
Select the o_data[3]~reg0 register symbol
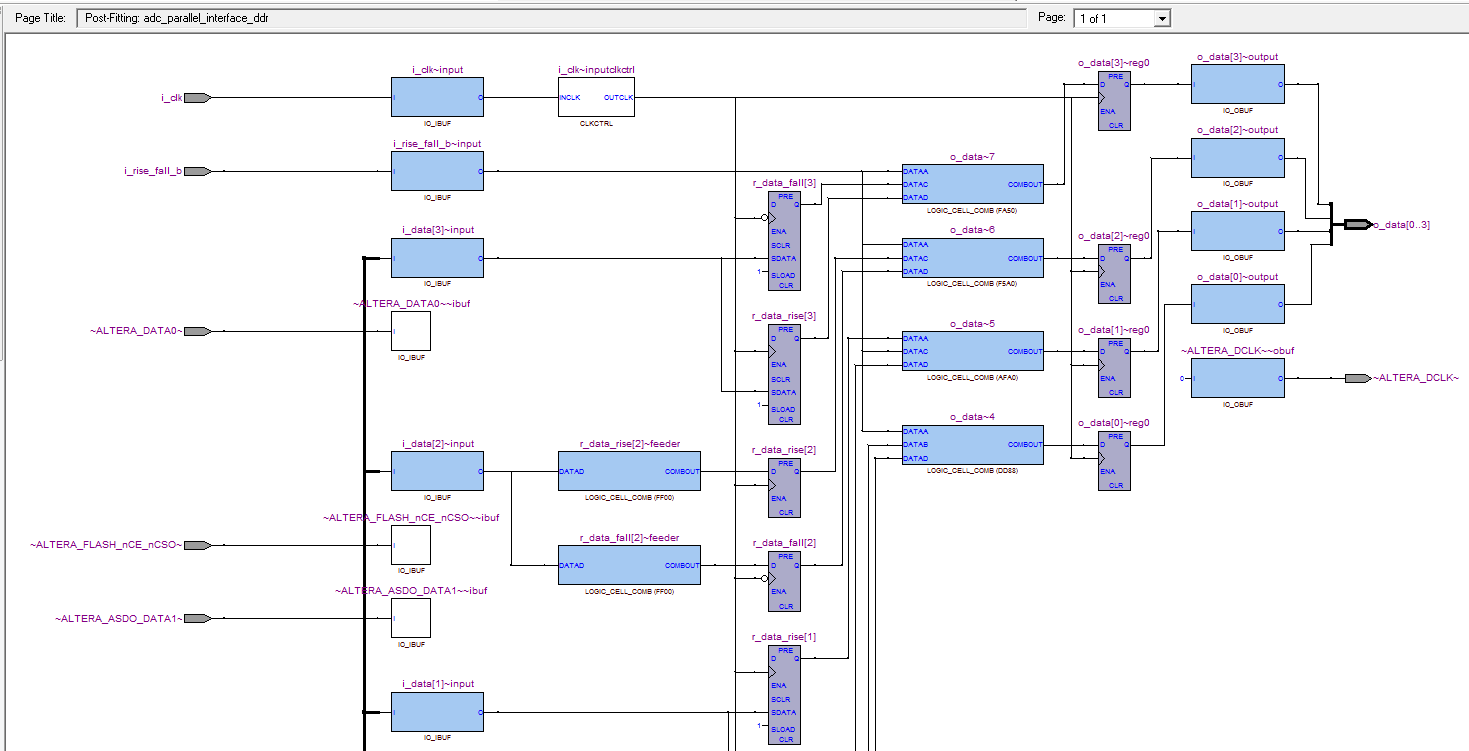pos(1114,101)
